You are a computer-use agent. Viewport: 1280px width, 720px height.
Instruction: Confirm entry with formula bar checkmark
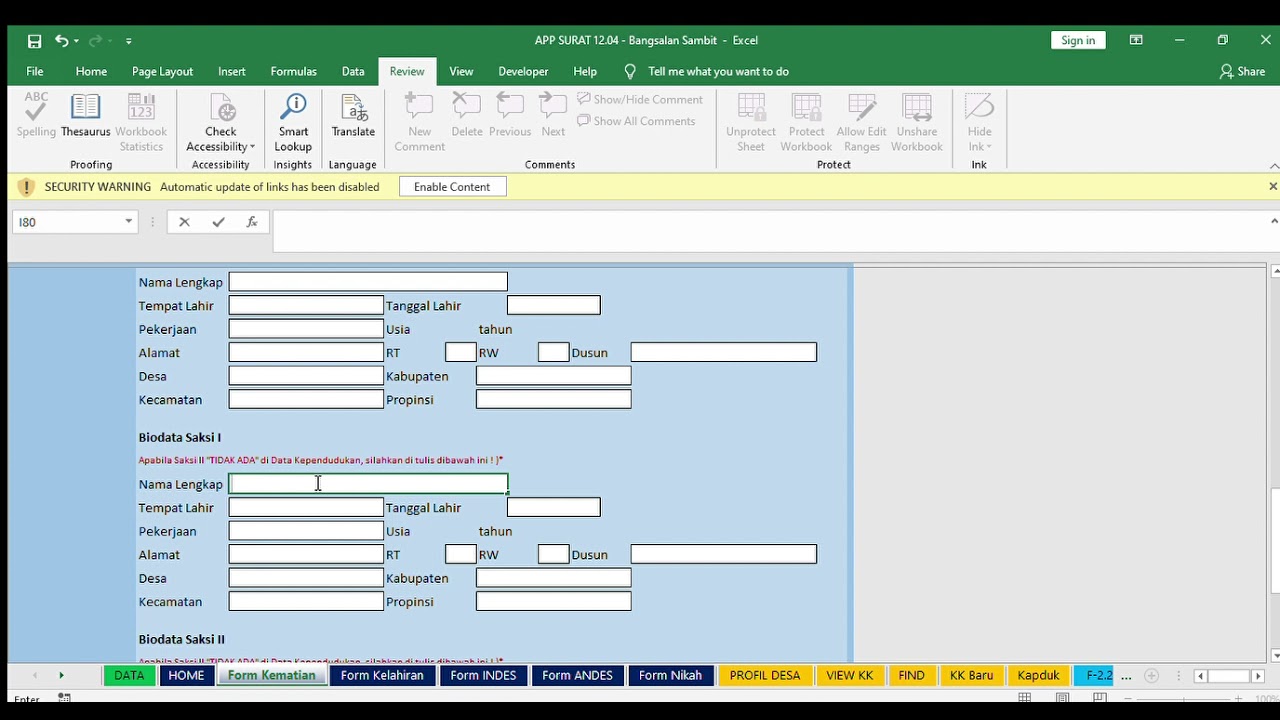pos(218,222)
